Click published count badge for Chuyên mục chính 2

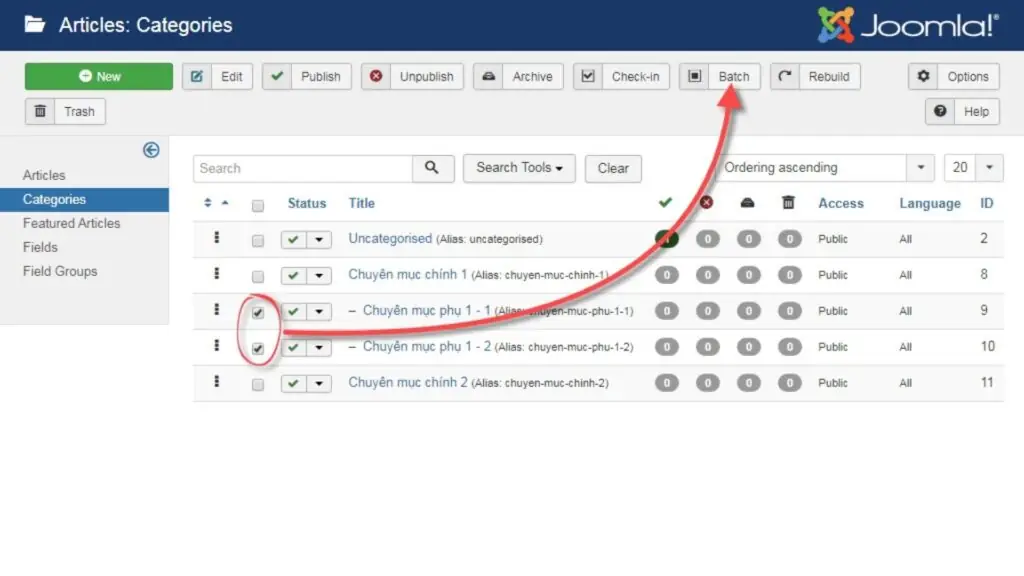667,383
